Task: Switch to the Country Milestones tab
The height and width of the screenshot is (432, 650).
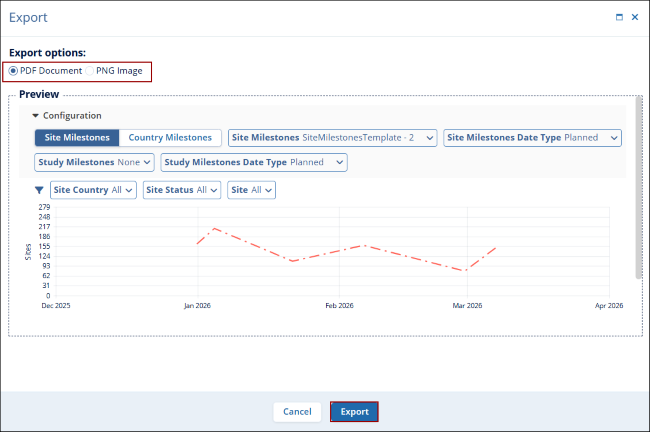Action: (171, 138)
